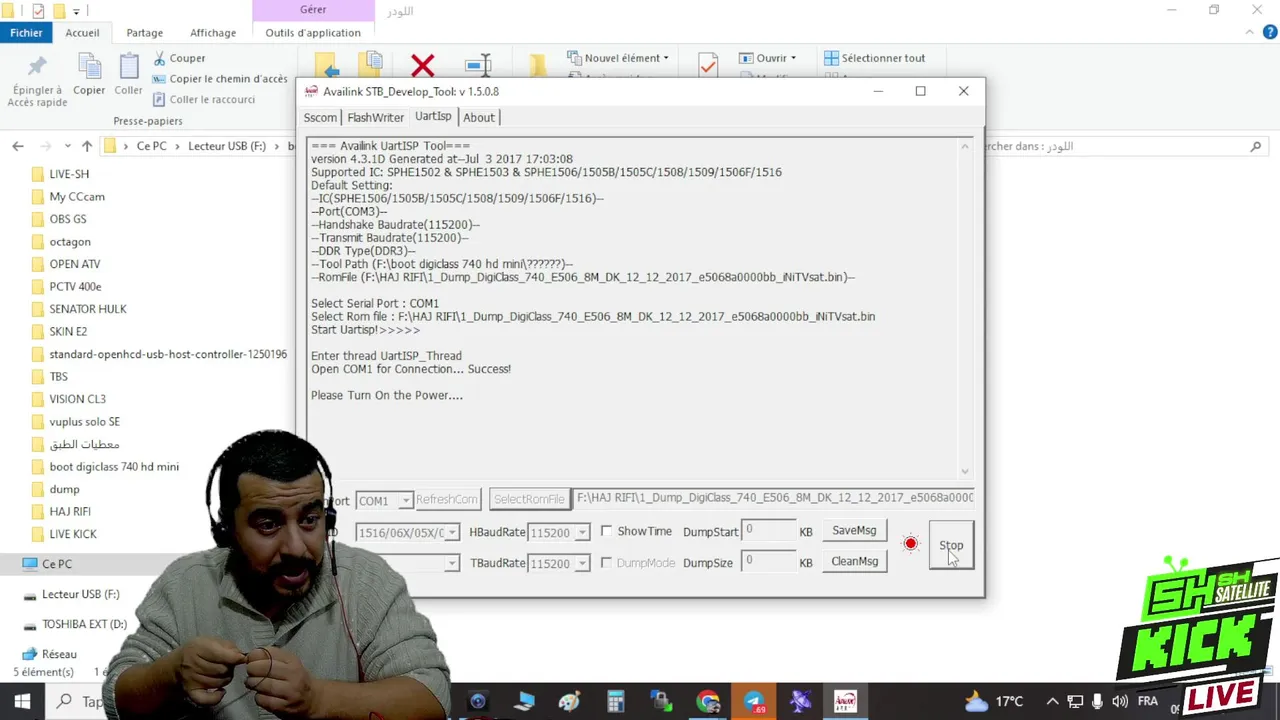Select the boot digiclass 740 hd mini folder

pos(114,467)
